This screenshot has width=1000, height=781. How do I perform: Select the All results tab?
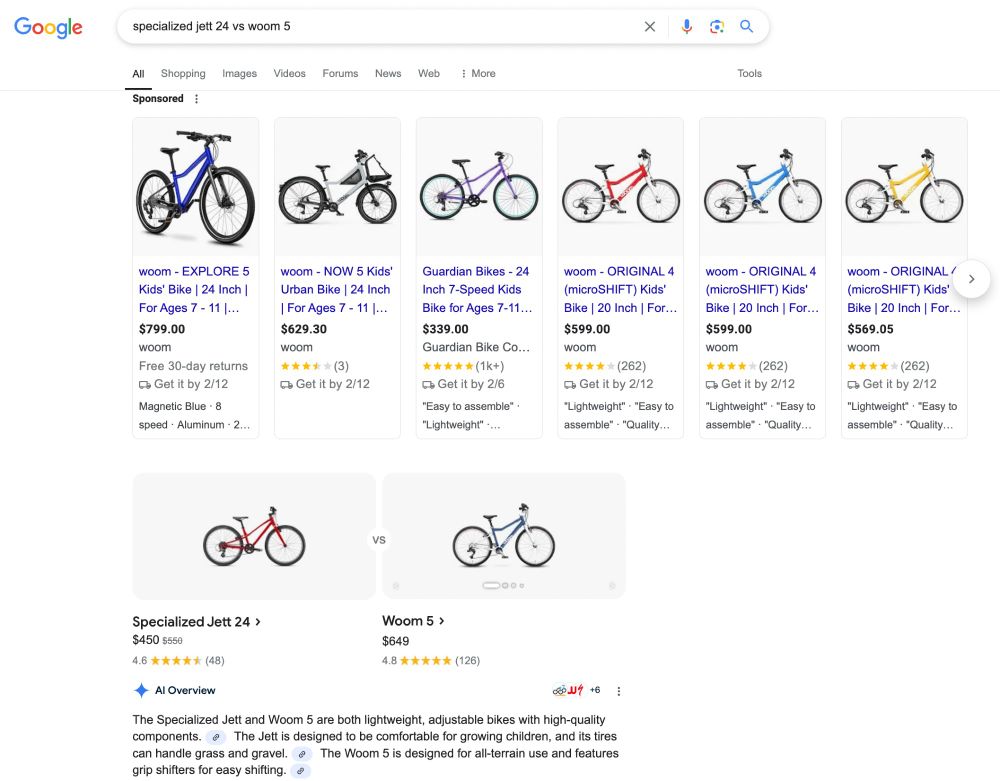pos(138,74)
